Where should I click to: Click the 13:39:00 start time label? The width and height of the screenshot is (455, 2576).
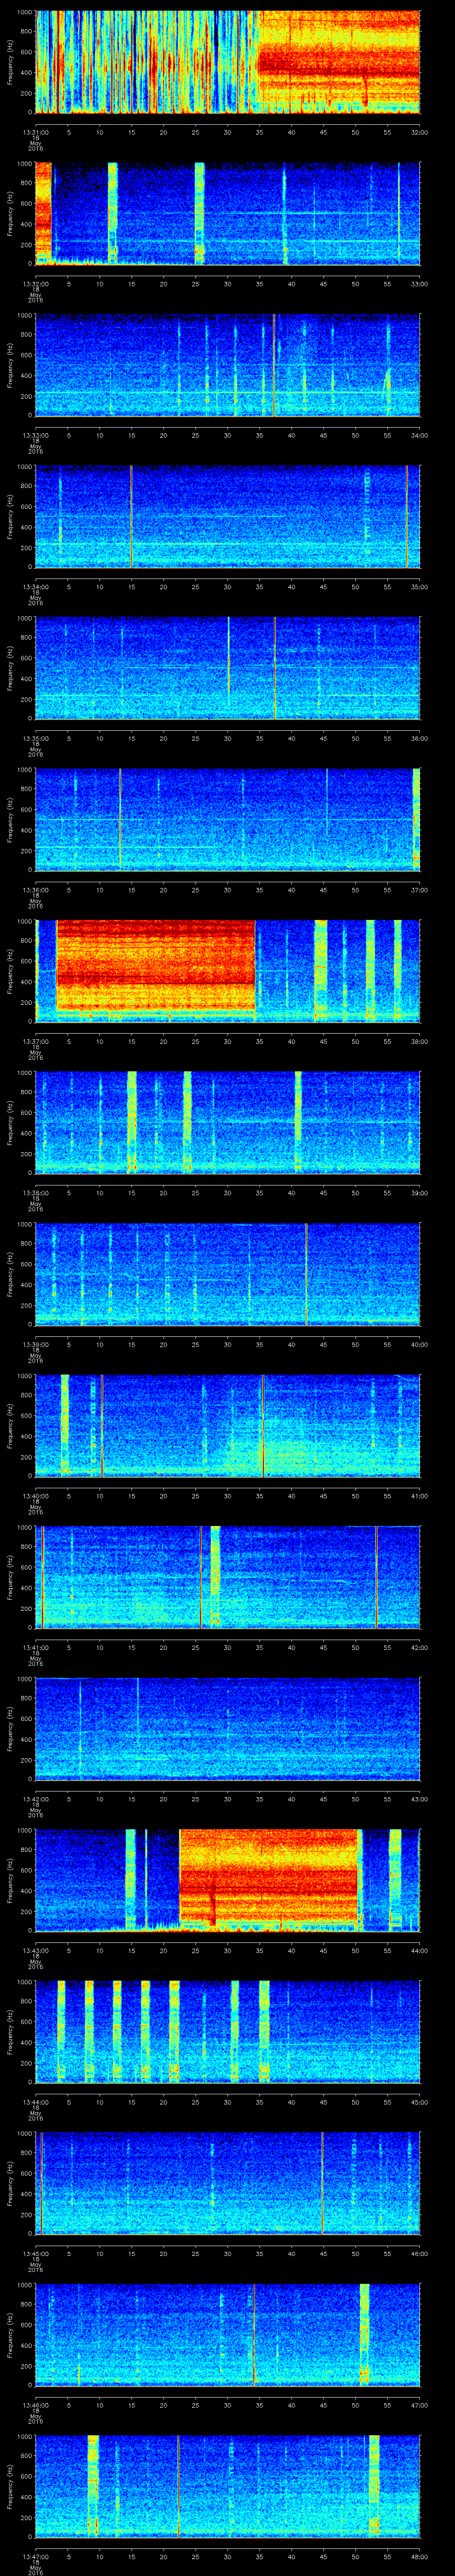36,1345
